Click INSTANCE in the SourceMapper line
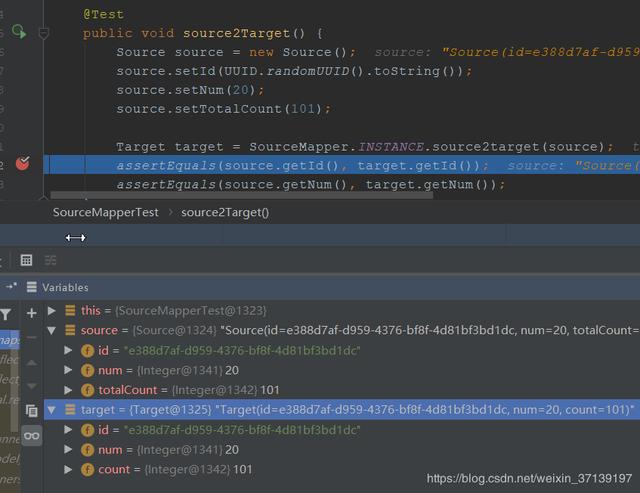Image resolution: width=640 pixels, height=493 pixels. pyautogui.click(x=391, y=147)
